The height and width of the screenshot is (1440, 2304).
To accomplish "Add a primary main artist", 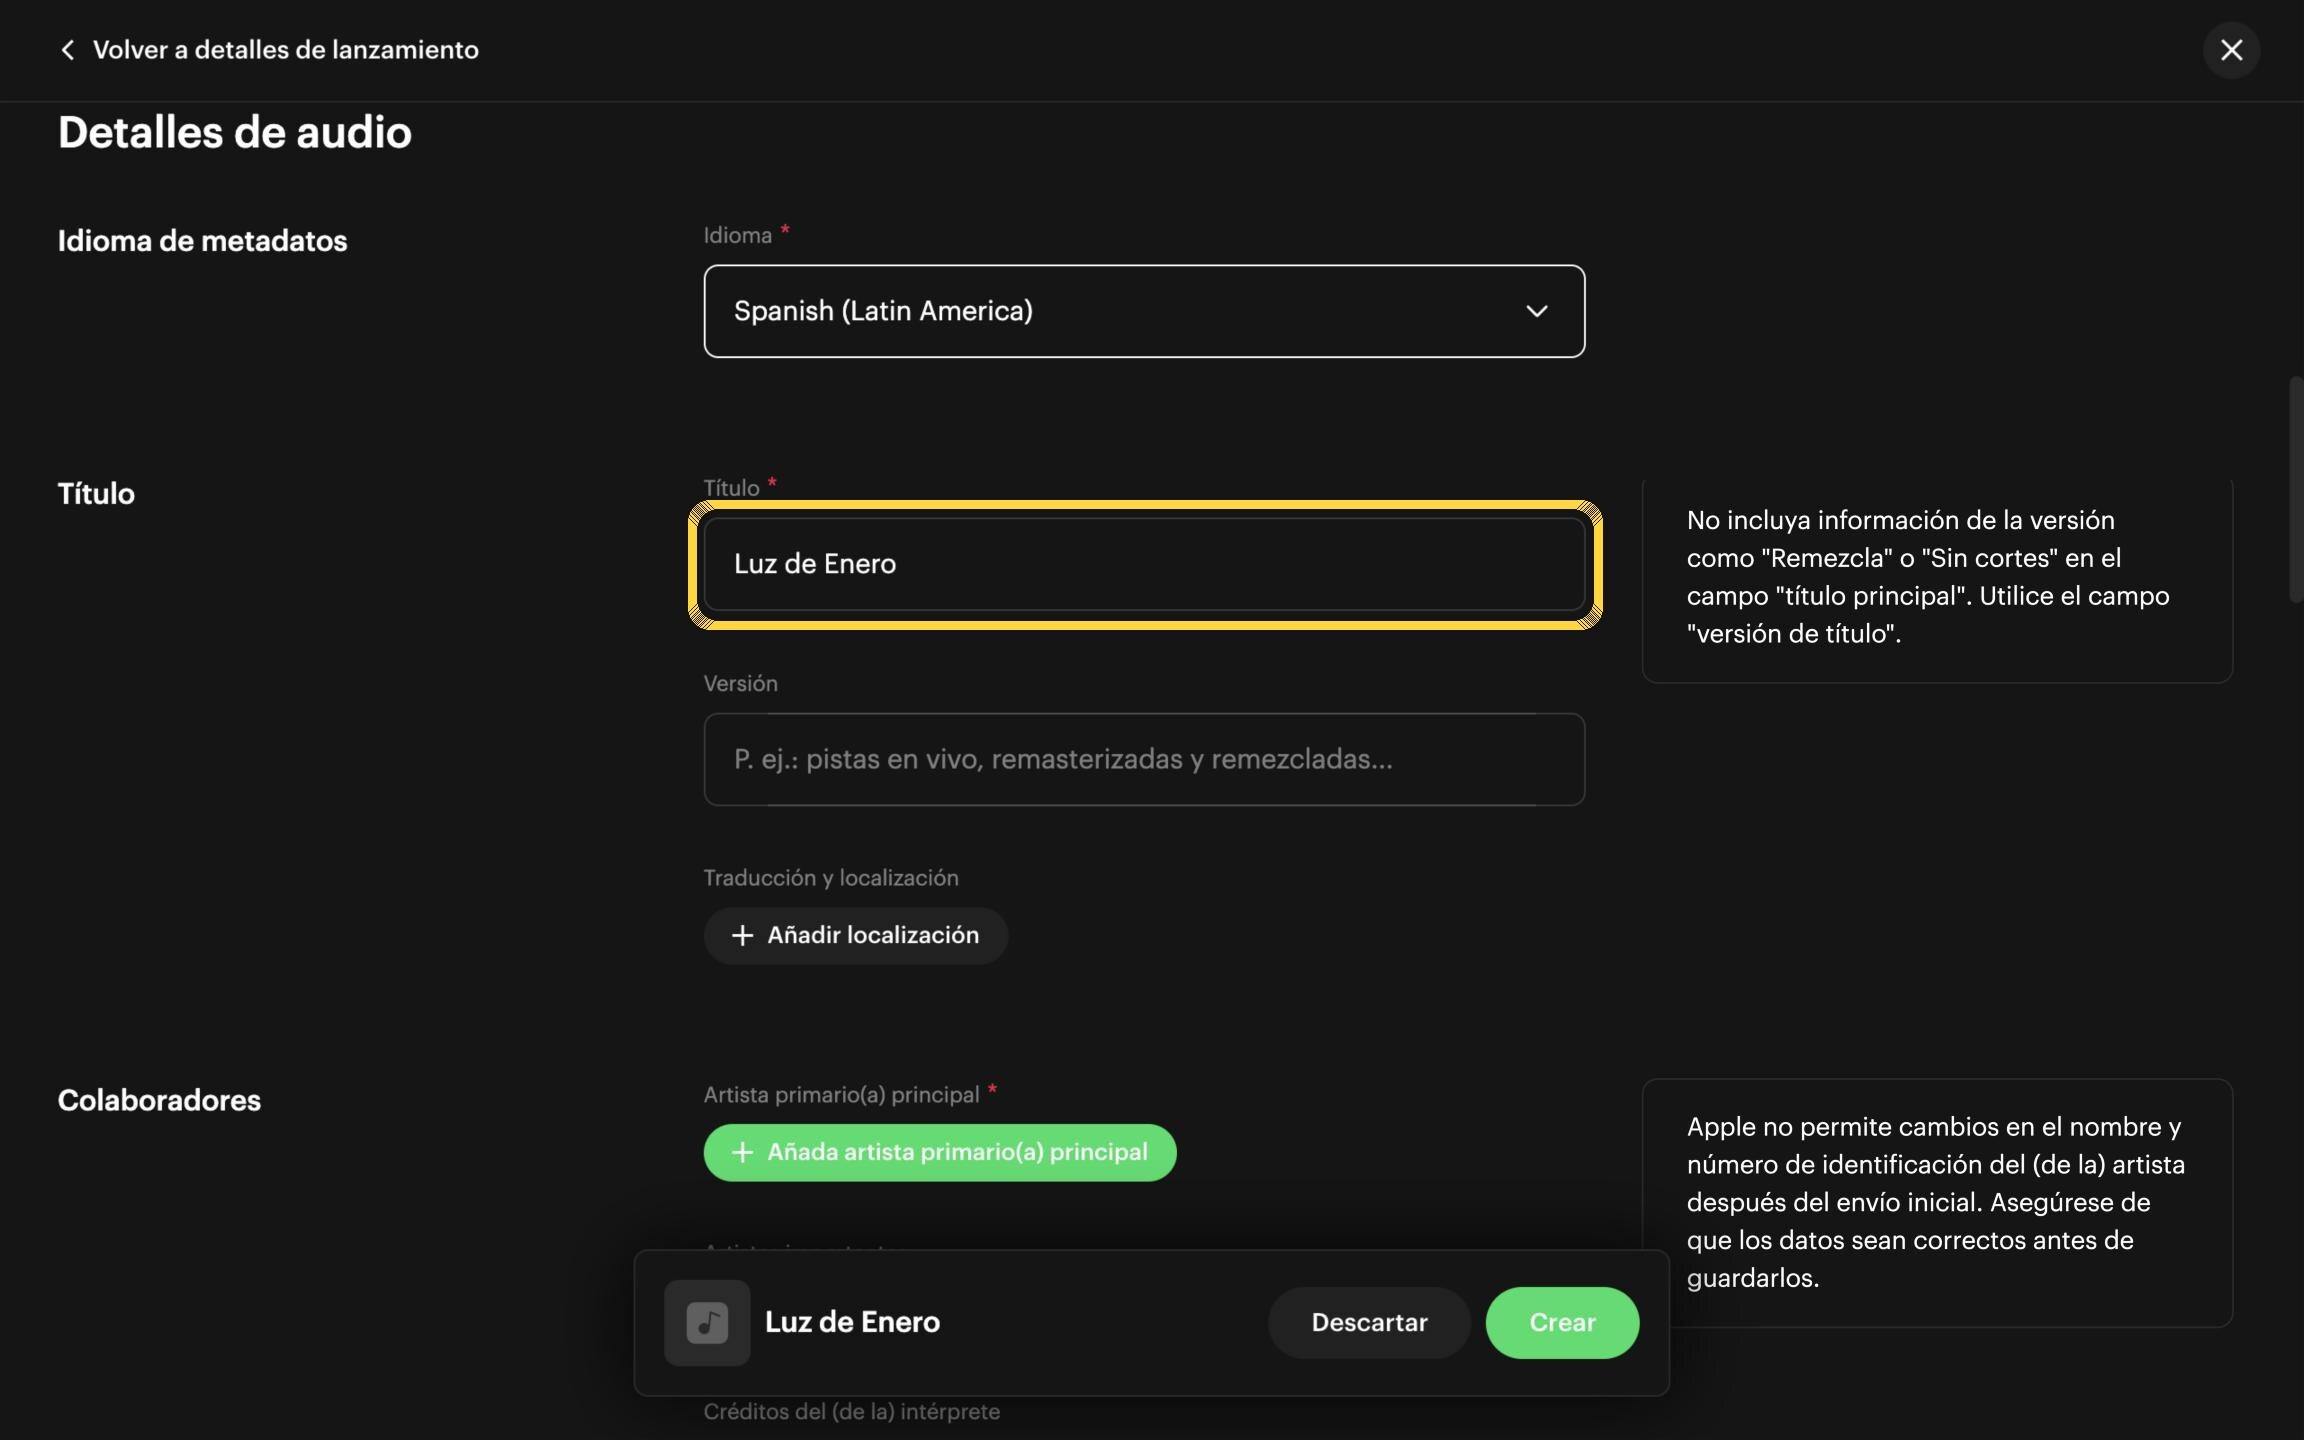I will pos(940,1152).
